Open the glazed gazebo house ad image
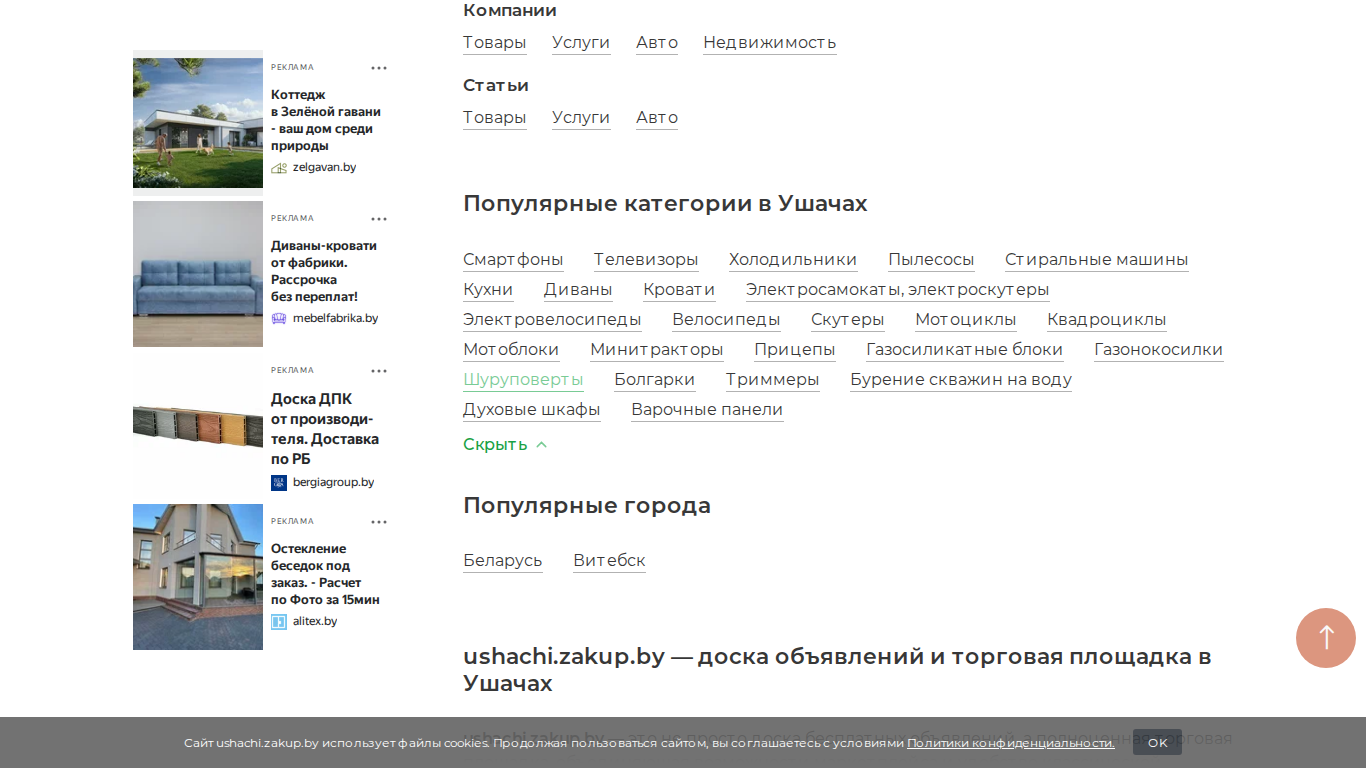 [198, 577]
